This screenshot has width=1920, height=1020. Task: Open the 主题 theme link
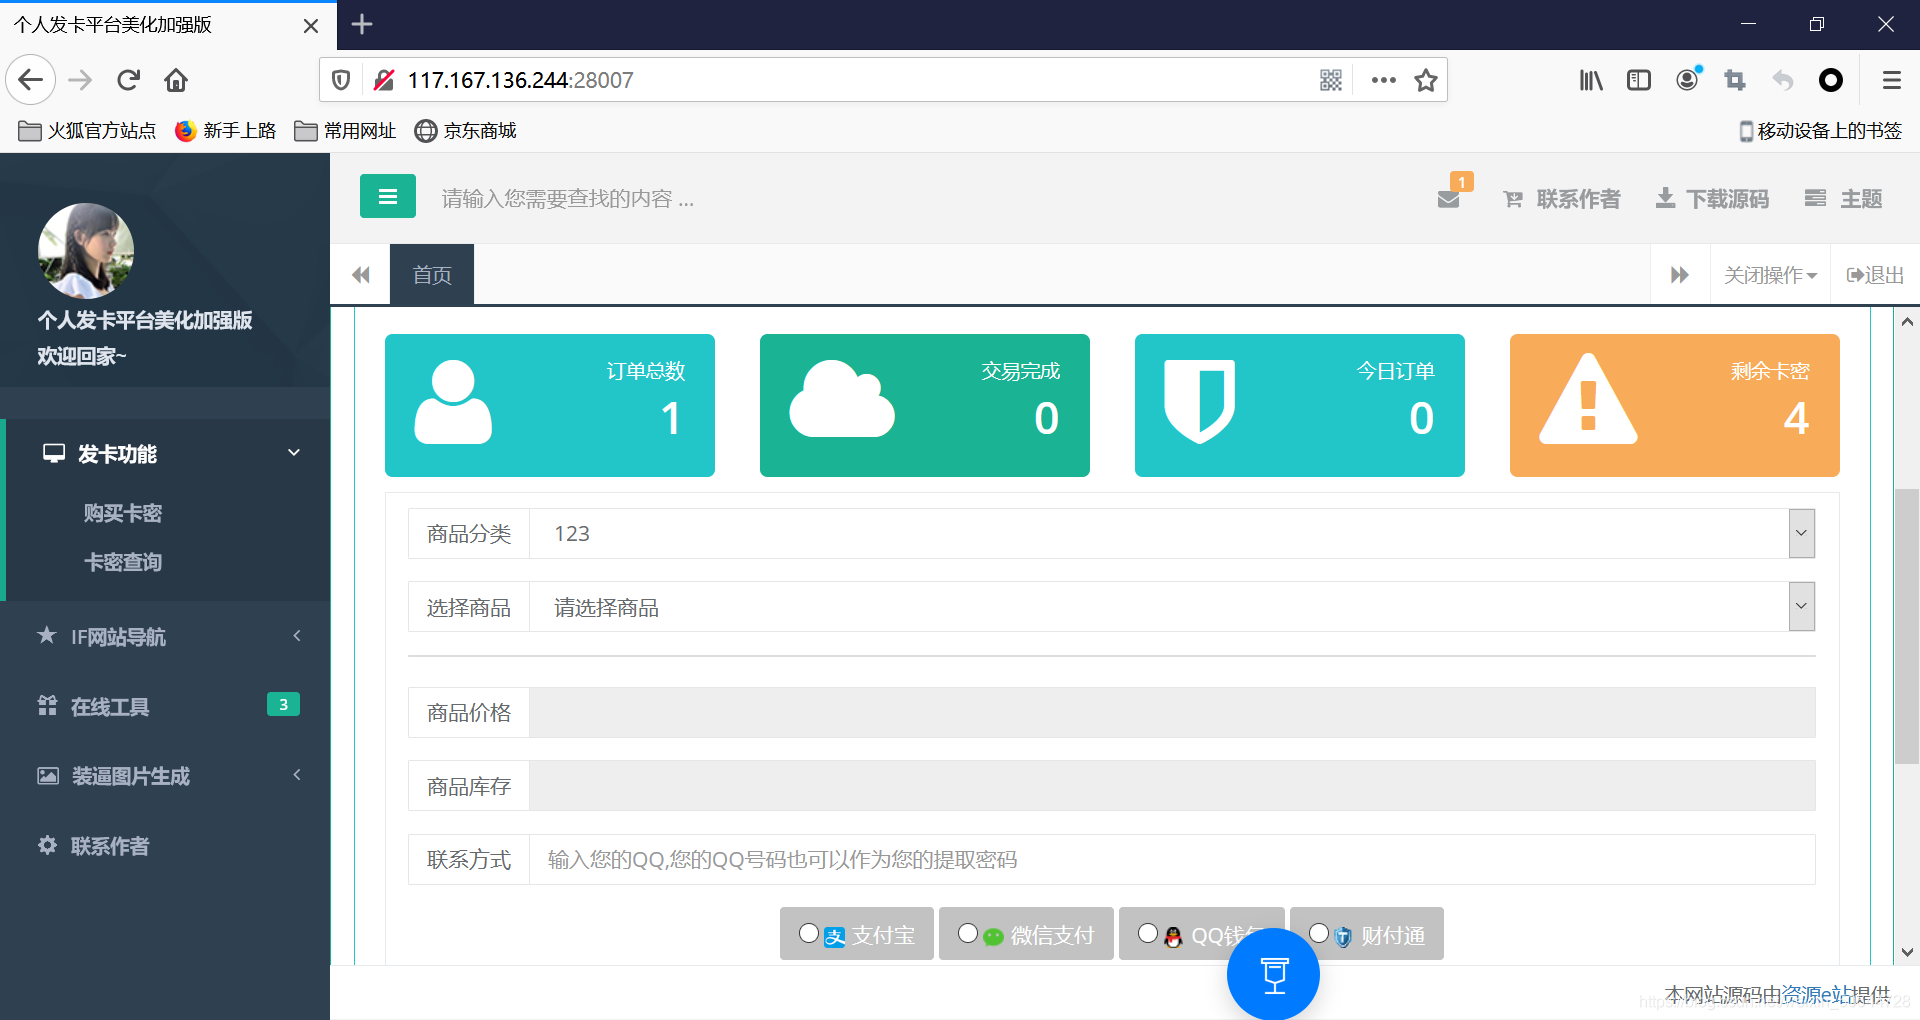(1844, 199)
